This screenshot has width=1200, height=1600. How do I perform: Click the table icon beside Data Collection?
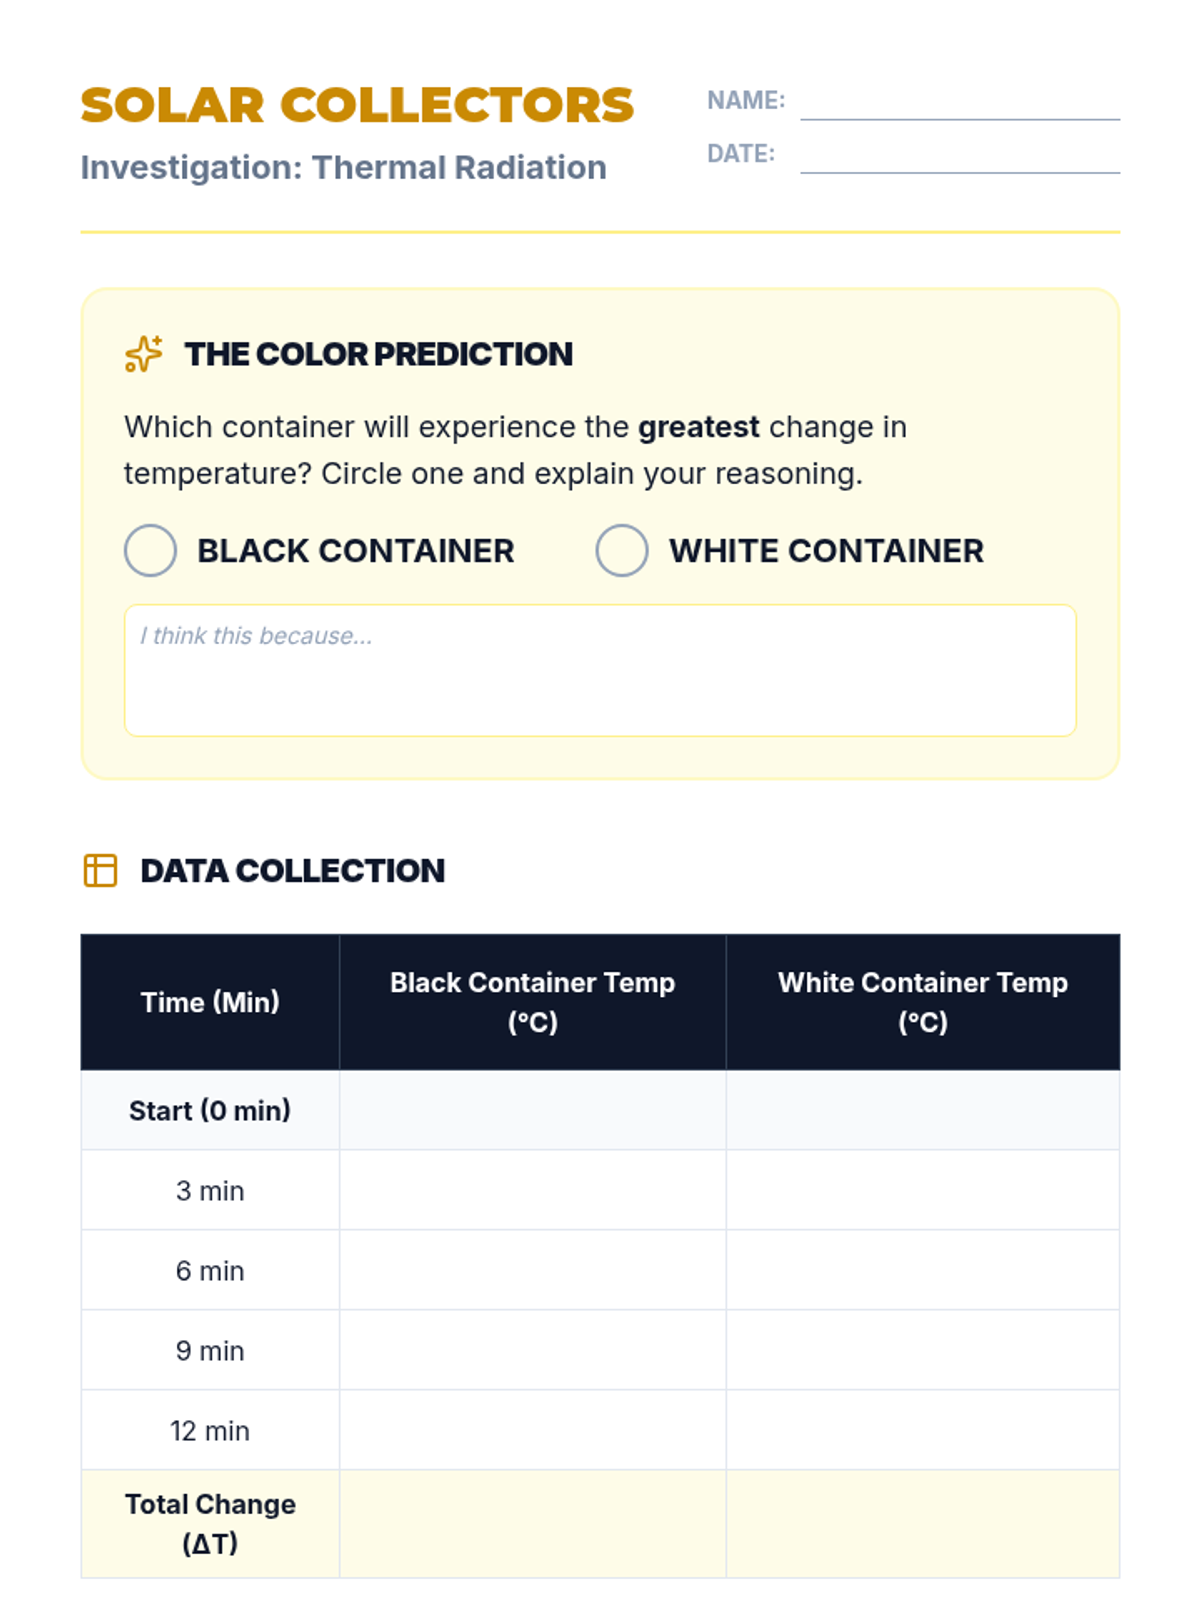(100, 870)
